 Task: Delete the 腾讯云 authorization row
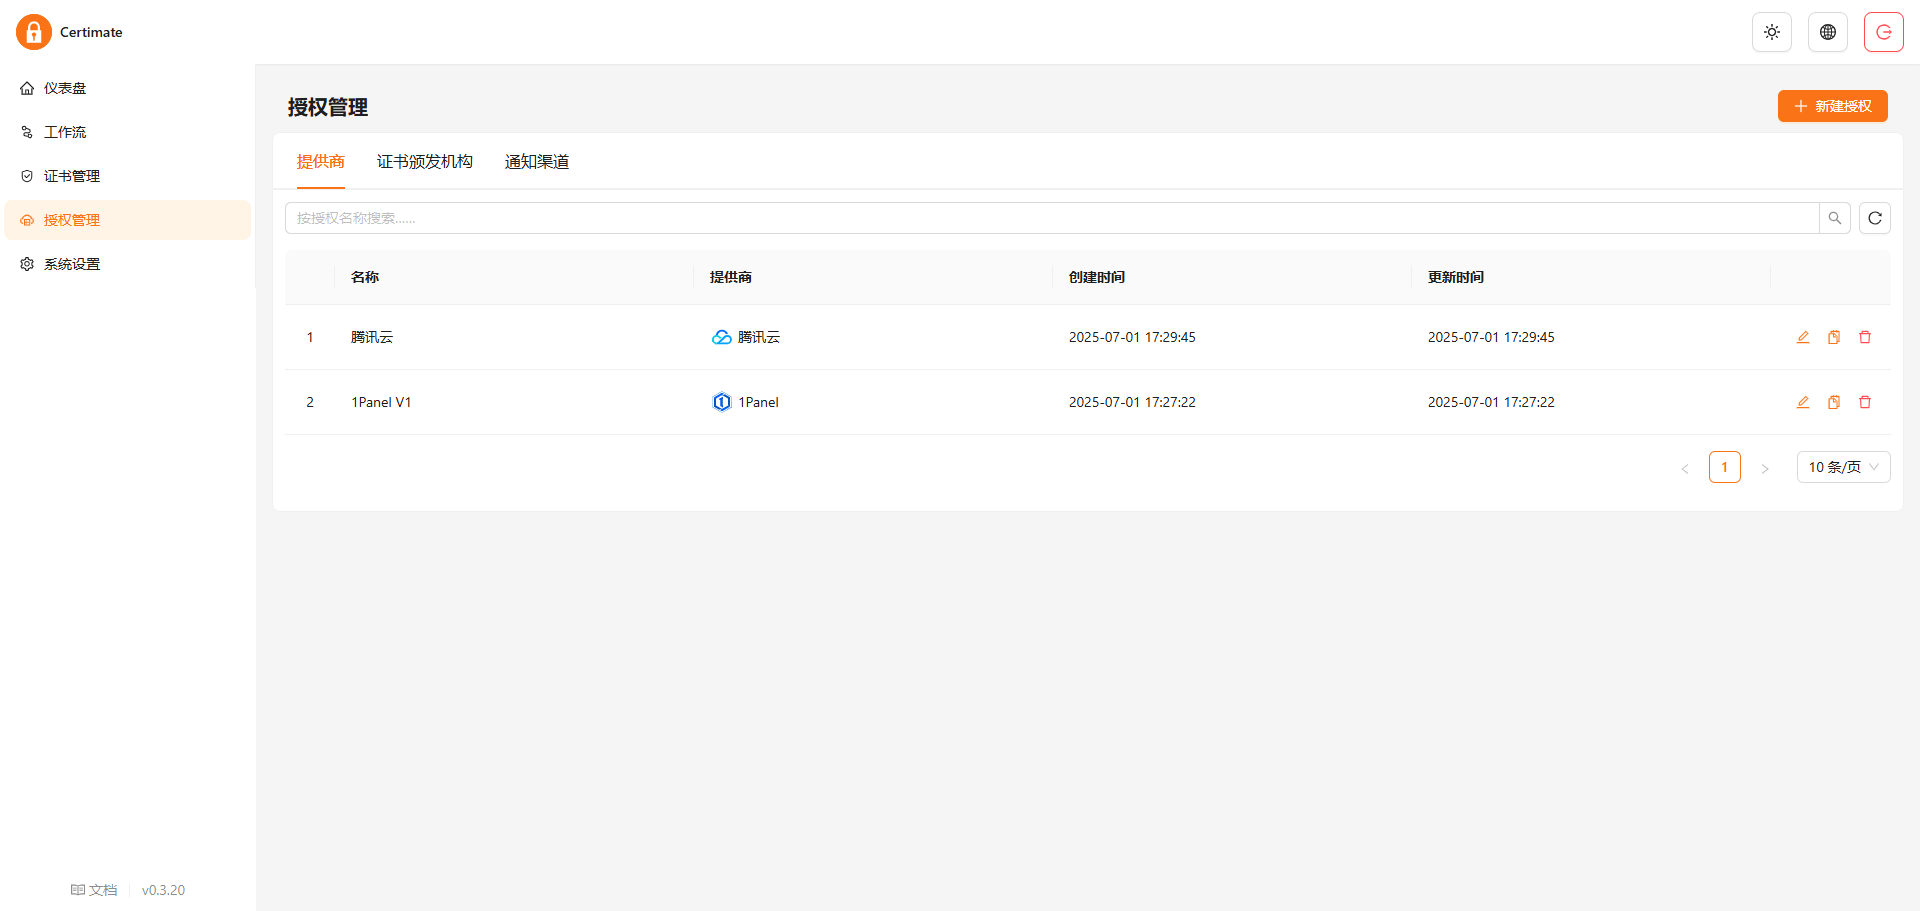pos(1865,337)
